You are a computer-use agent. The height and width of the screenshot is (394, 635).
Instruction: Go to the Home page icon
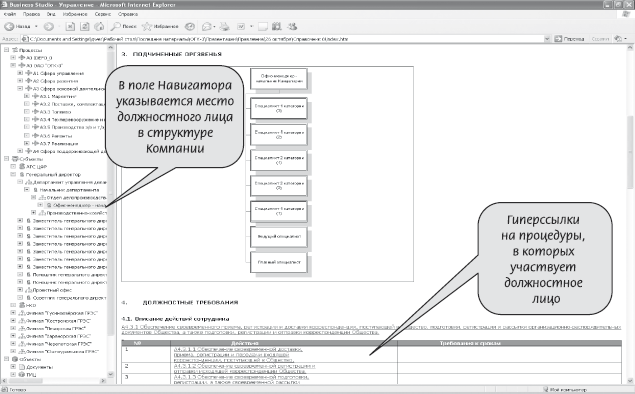point(99,26)
